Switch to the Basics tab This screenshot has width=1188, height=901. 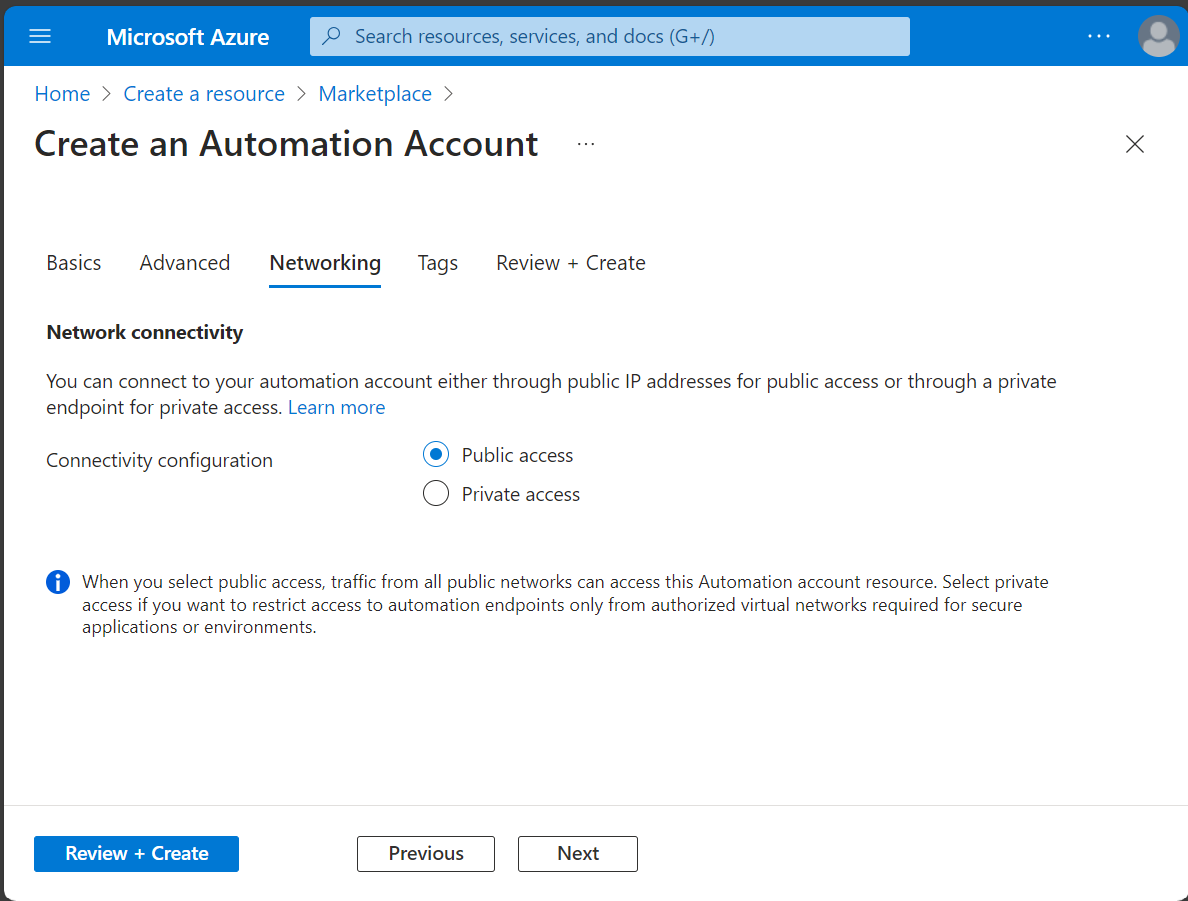[x=73, y=262]
